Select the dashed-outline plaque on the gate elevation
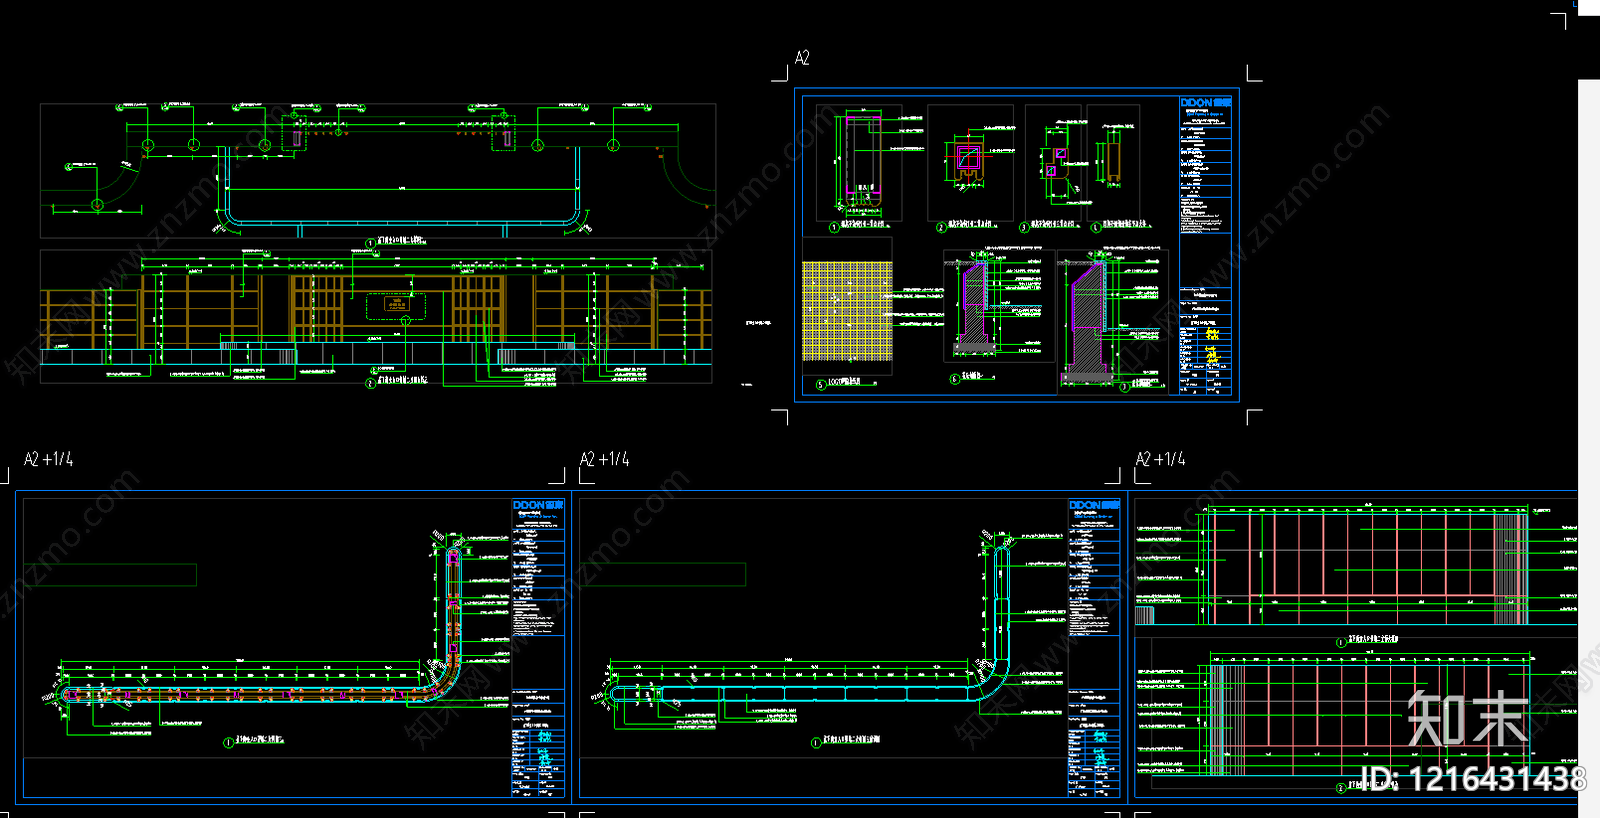Image resolution: width=1600 pixels, height=818 pixels. [x=398, y=305]
